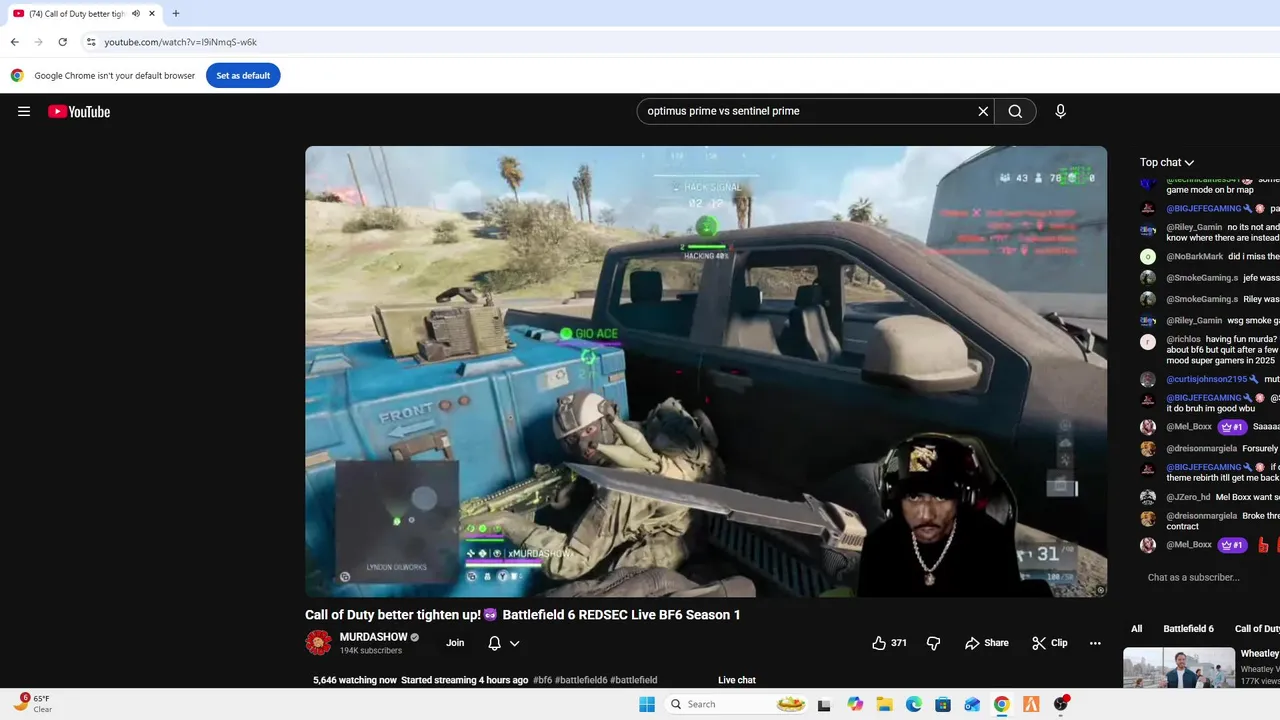Click @JZero_hd chat username
The width and height of the screenshot is (1280, 720).
pos(1188,497)
